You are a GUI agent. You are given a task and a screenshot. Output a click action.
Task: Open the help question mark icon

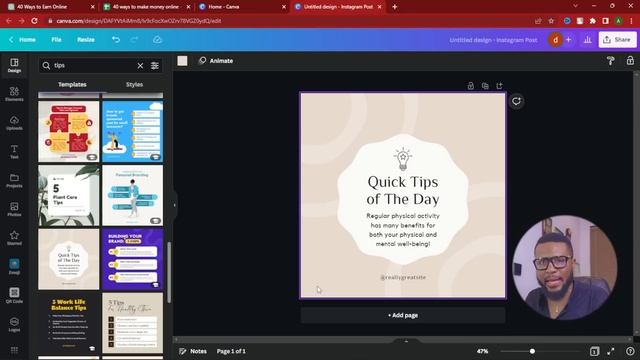point(630,351)
